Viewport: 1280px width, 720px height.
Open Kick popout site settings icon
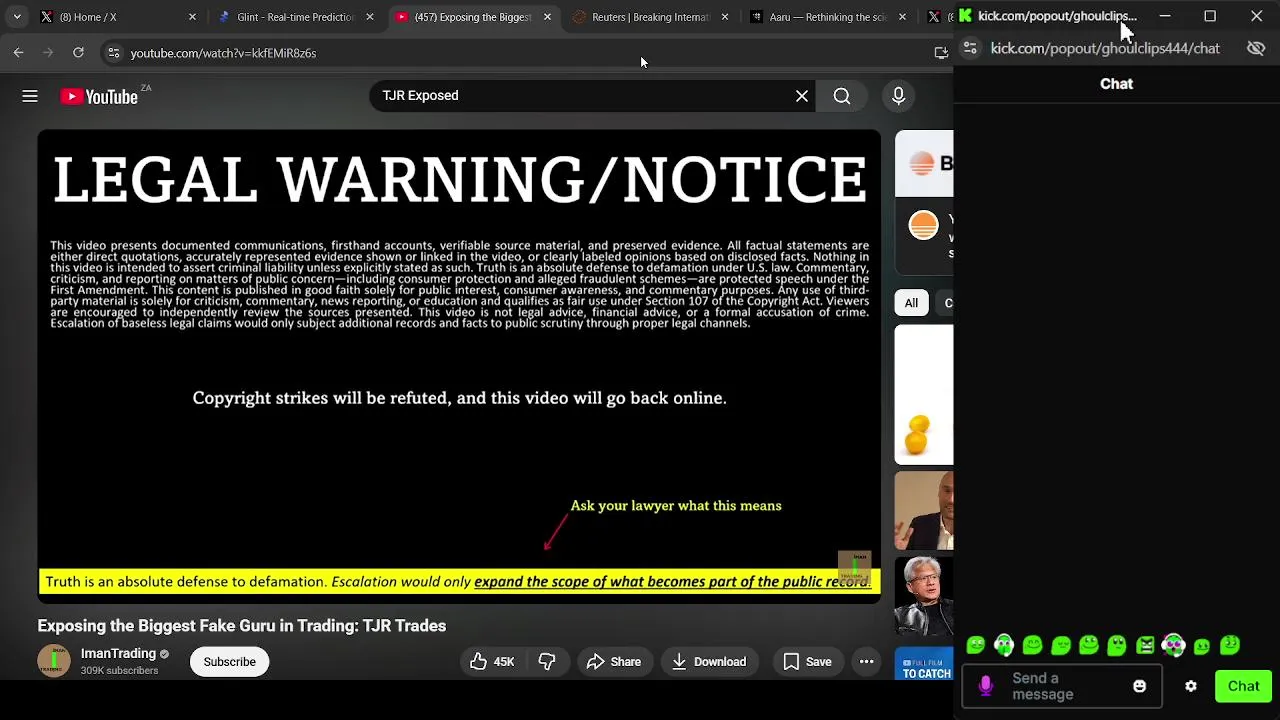coord(970,48)
